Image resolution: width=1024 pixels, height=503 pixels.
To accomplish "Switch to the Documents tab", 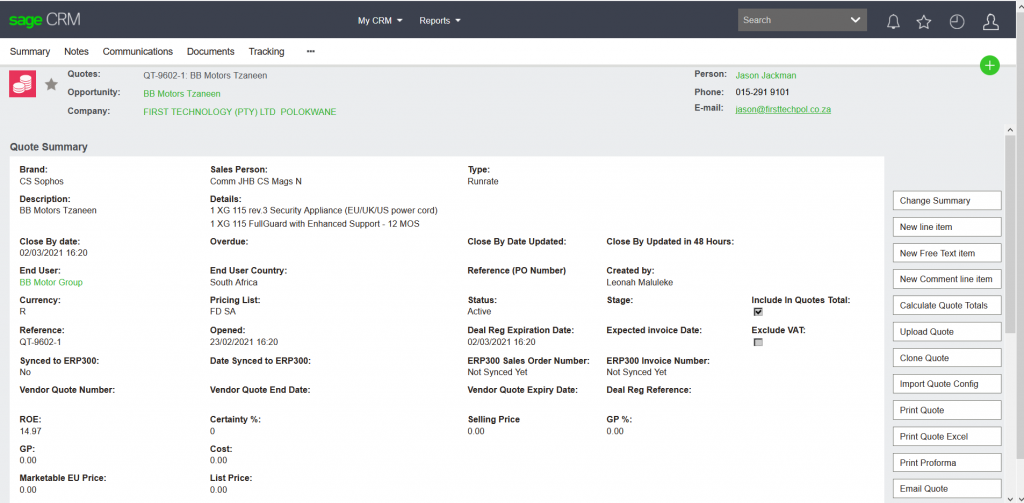I will click(210, 51).
